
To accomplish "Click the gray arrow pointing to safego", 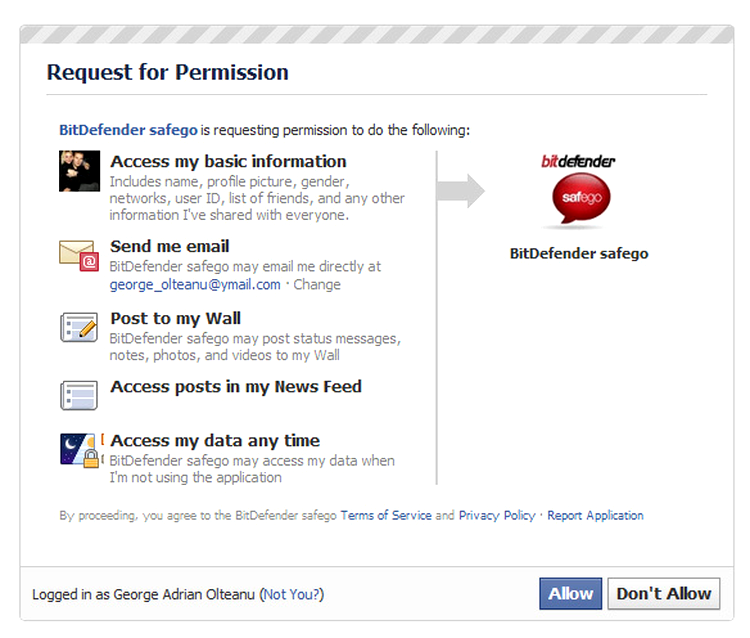I will point(461,191).
